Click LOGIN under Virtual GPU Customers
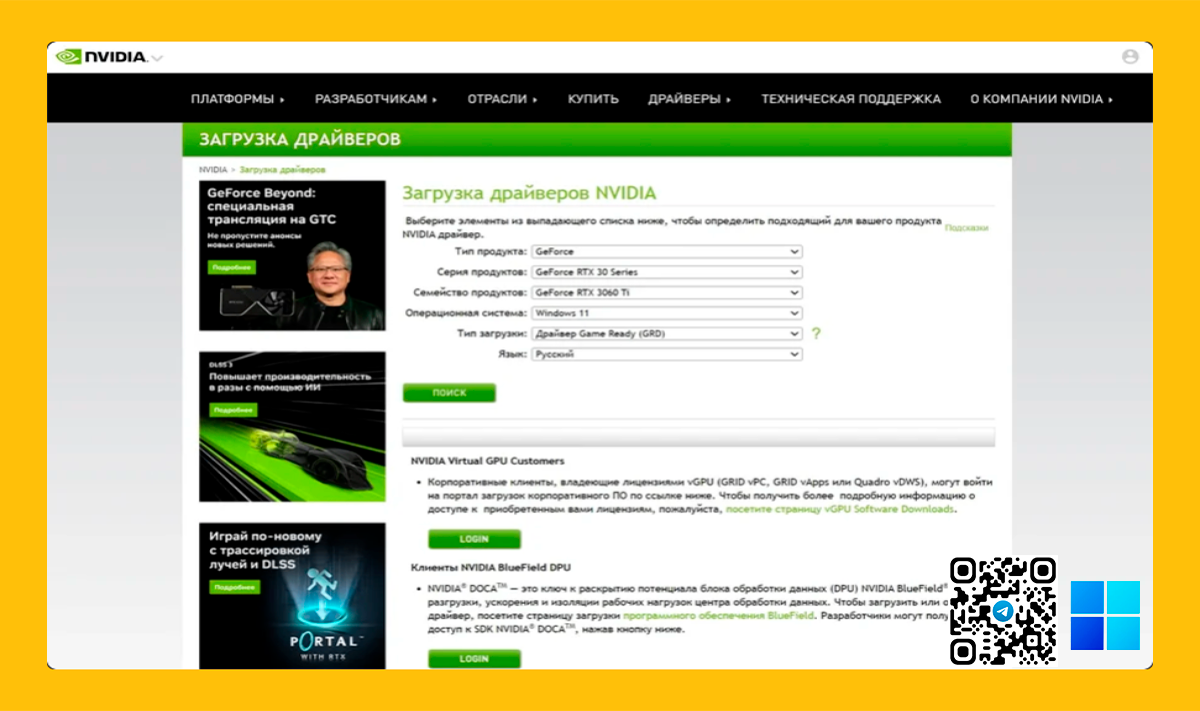This screenshot has height=711, width=1200. point(474,539)
